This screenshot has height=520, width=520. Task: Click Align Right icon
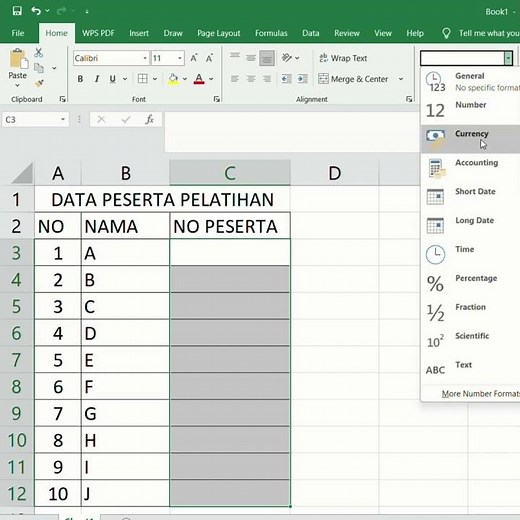[x=267, y=79]
